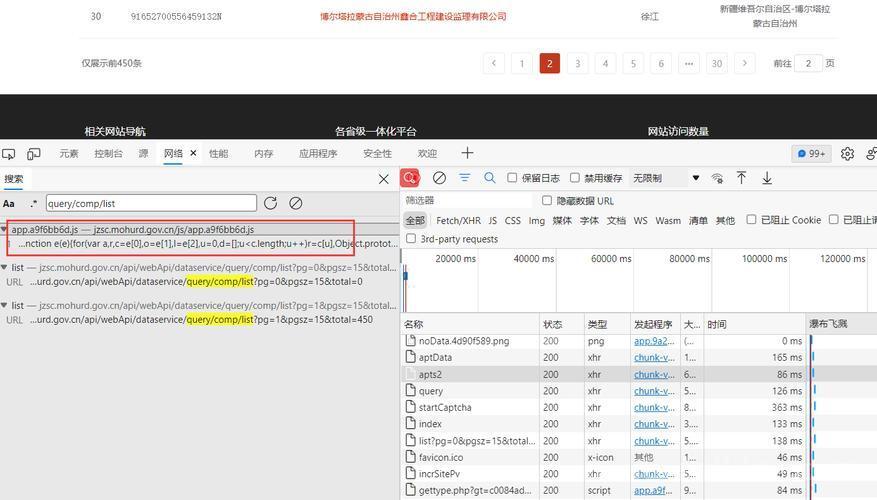Collapse the list pg=1 search result group

coord(4,305)
